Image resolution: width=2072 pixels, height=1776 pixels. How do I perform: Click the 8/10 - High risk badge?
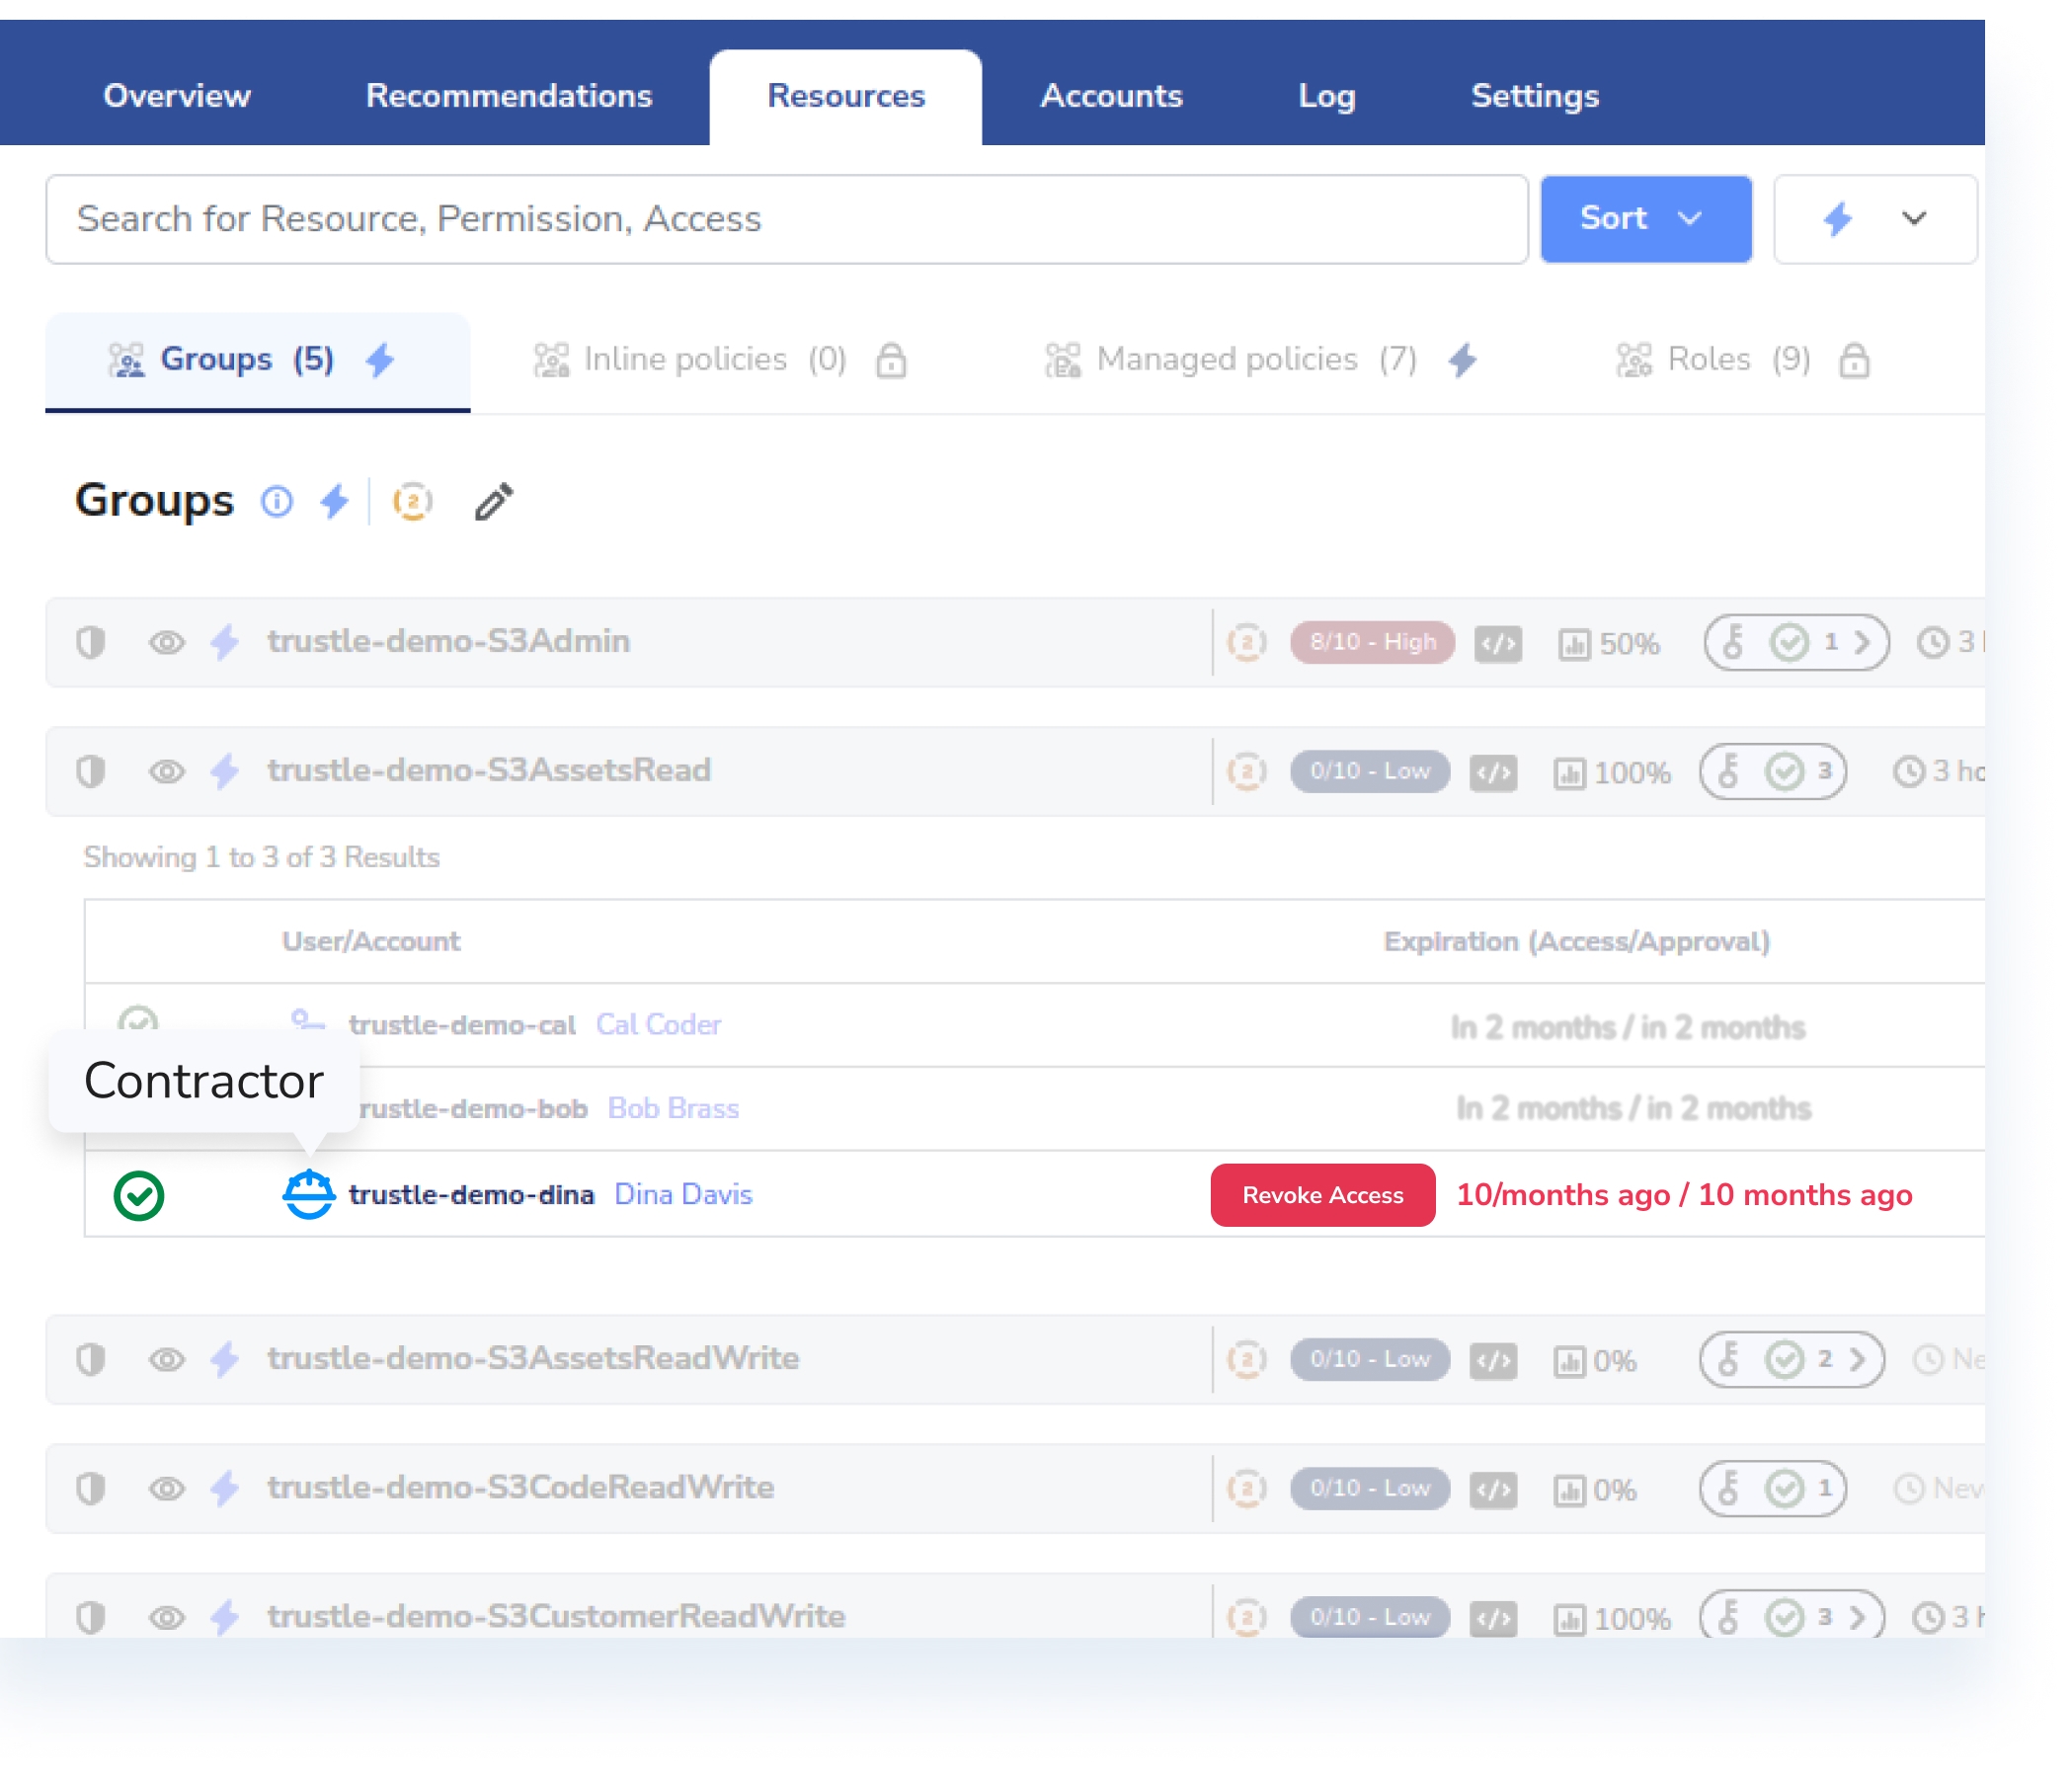[x=1373, y=642]
